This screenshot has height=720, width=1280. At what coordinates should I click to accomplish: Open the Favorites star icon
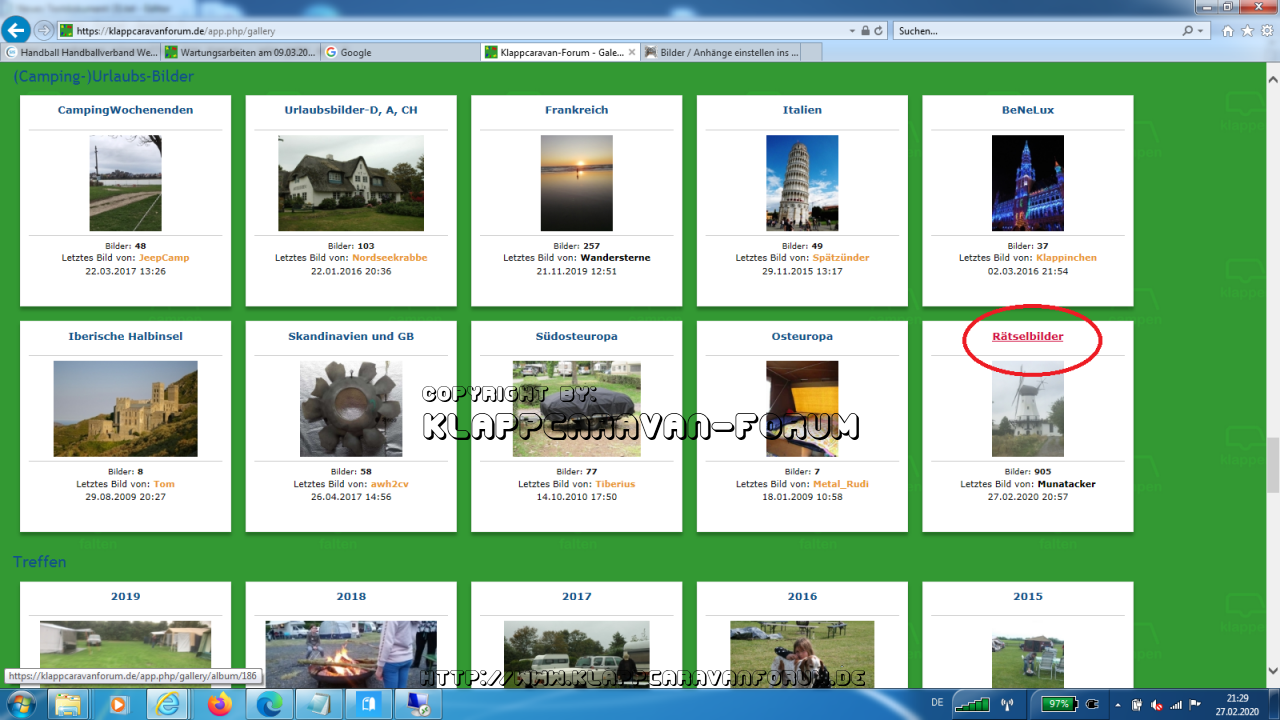click(x=1247, y=31)
